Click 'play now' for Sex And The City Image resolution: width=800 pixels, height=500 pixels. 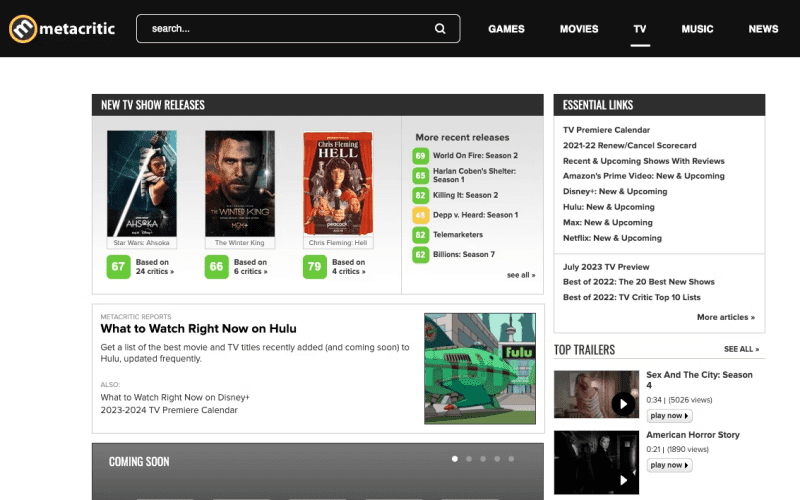click(669, 416)
